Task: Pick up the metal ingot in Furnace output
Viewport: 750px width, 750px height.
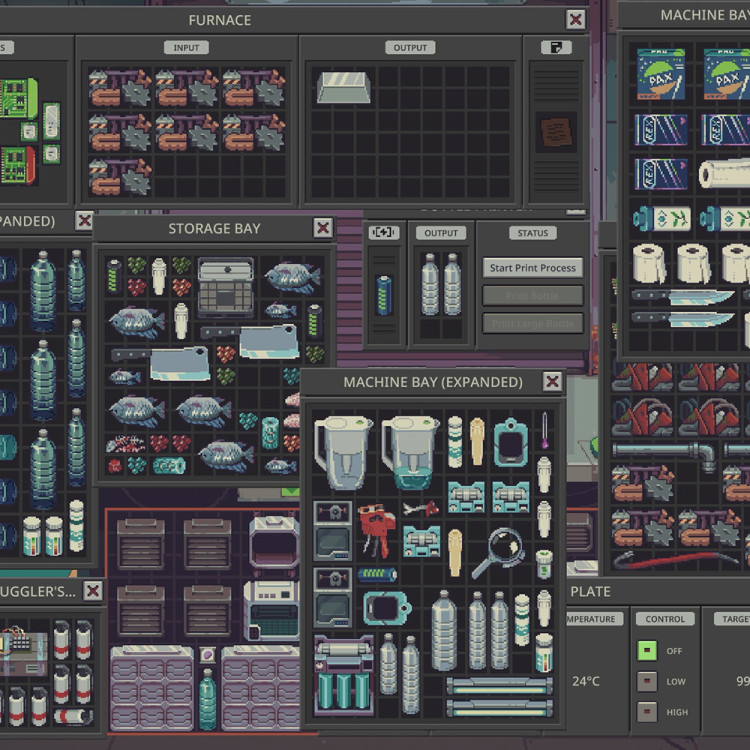Action: tap(343, 88)
